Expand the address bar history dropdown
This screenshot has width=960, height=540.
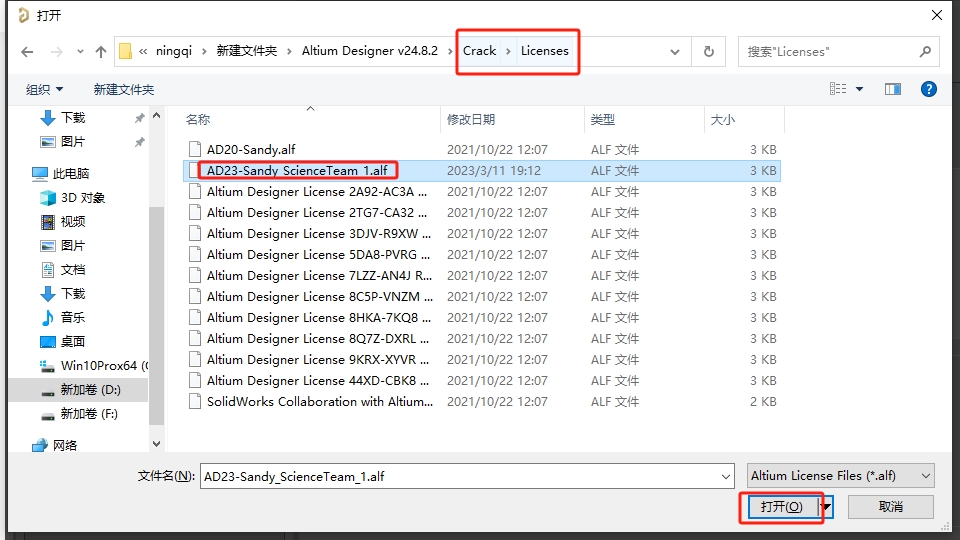coord(675,52)
